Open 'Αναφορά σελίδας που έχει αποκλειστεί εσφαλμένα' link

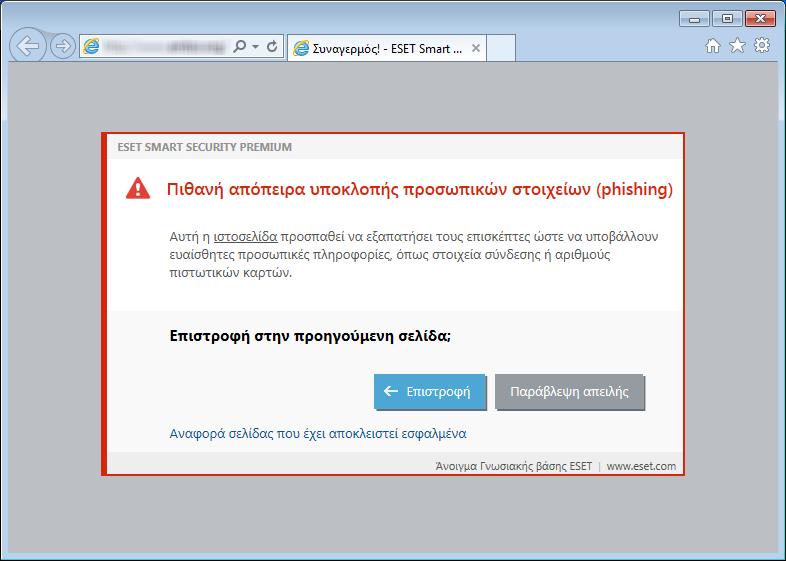click(318, 433)
